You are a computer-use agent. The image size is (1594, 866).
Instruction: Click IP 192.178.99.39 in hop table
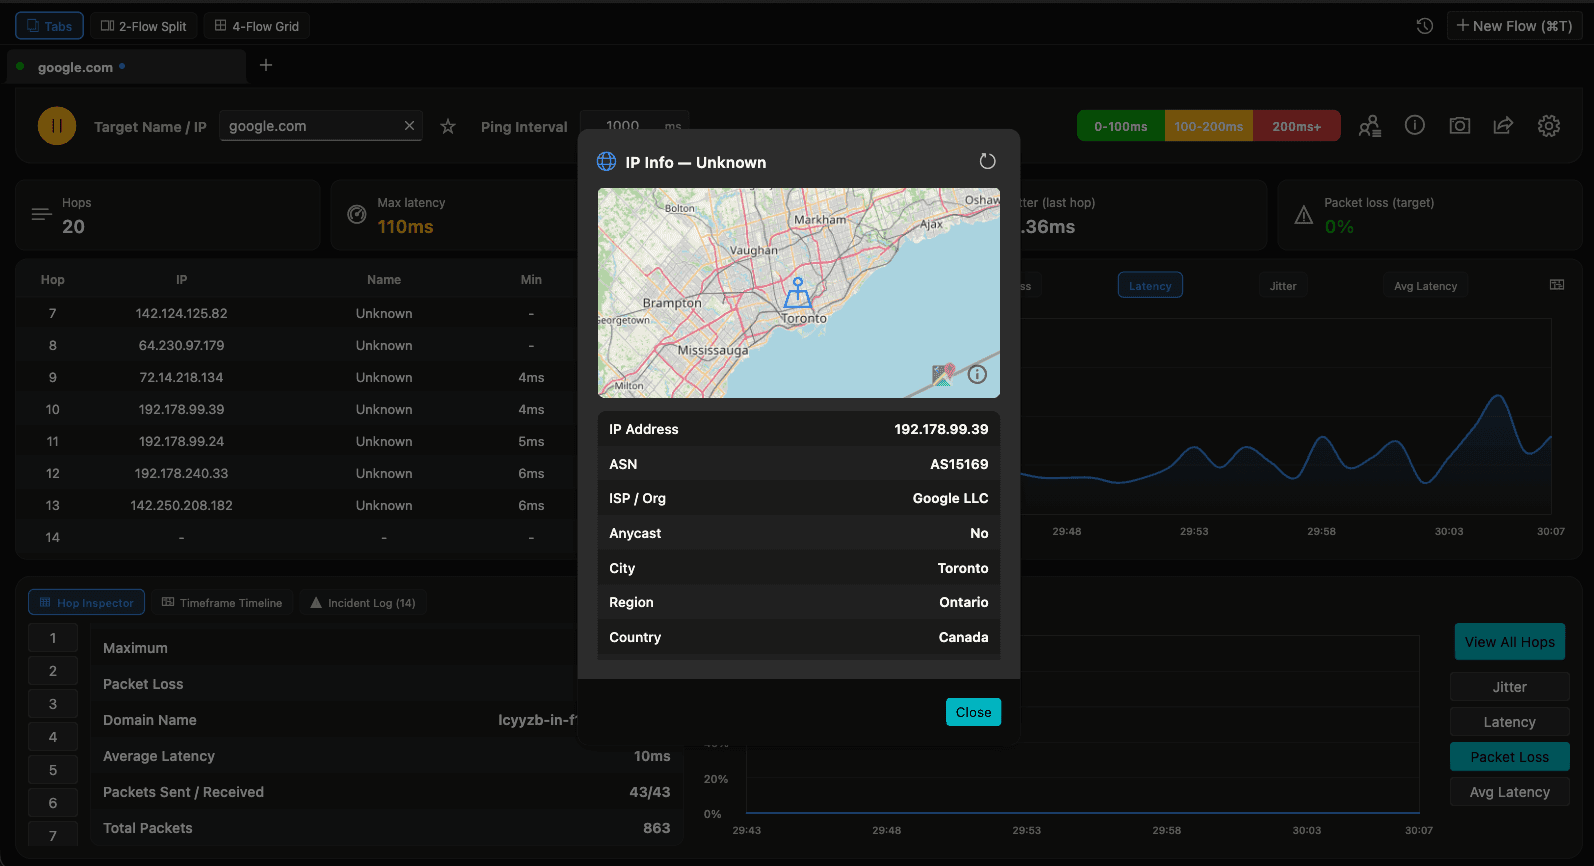[181, 409]
